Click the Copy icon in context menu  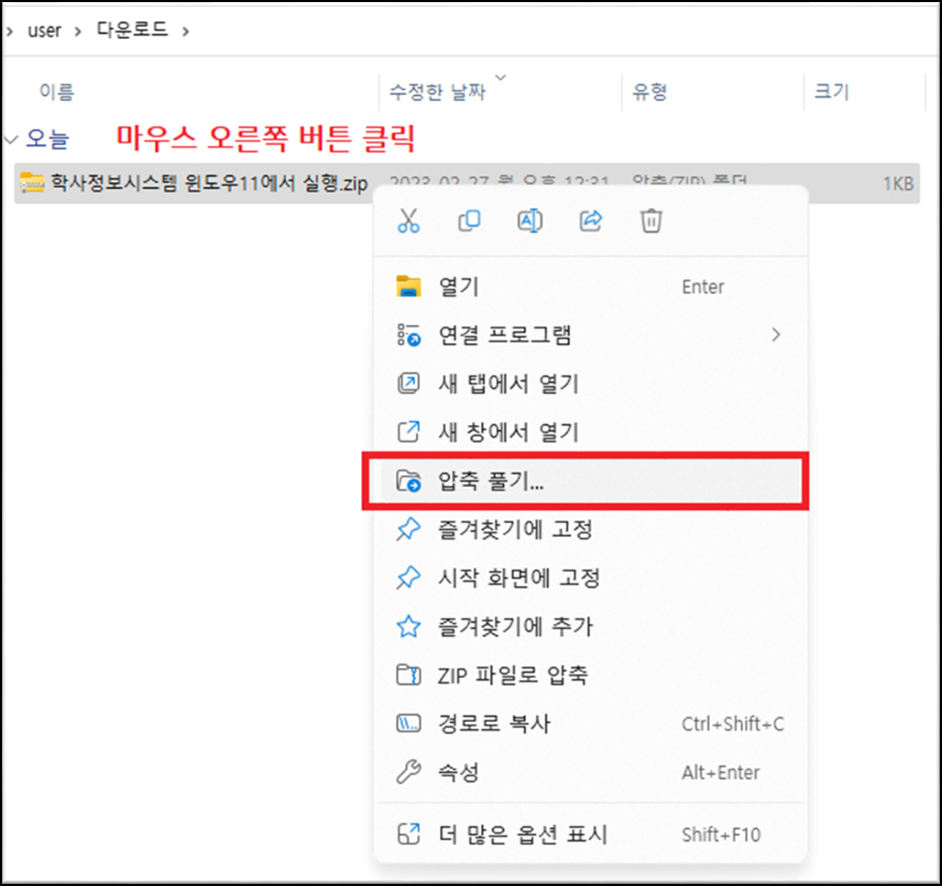point(469,220)
